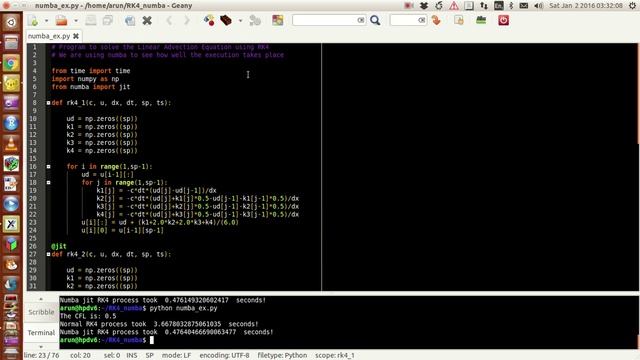Open the sound volume tray indicator
This screenshot has width=640, height=360.
point(539,6)
